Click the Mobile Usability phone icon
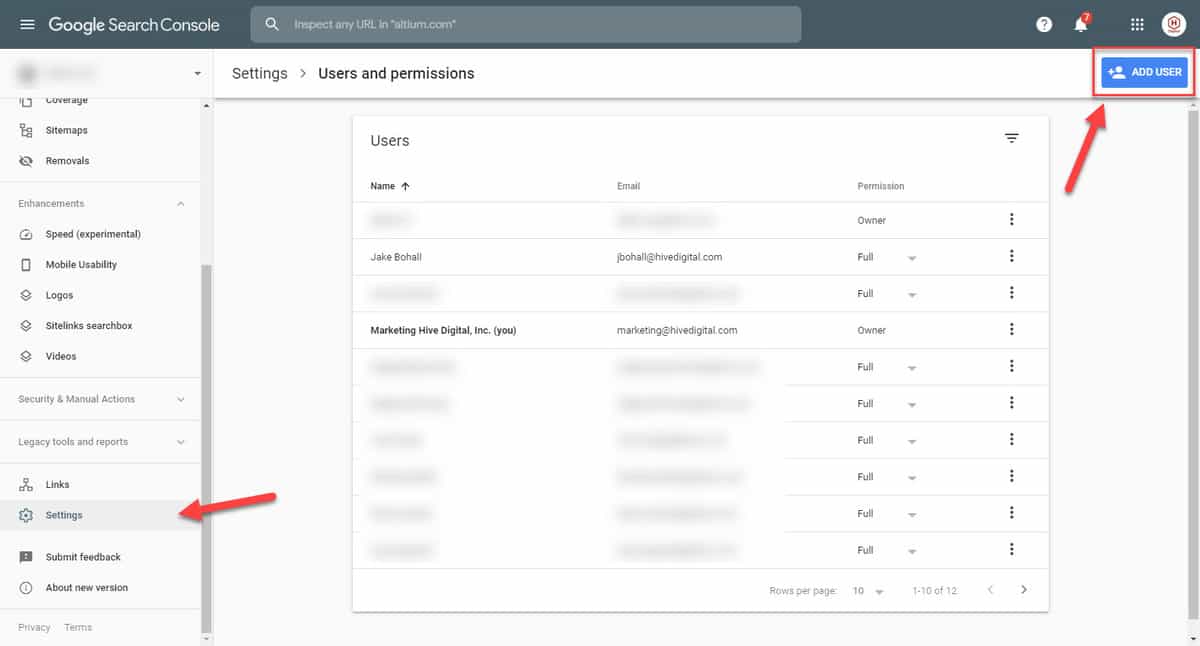 click(26, 265)
